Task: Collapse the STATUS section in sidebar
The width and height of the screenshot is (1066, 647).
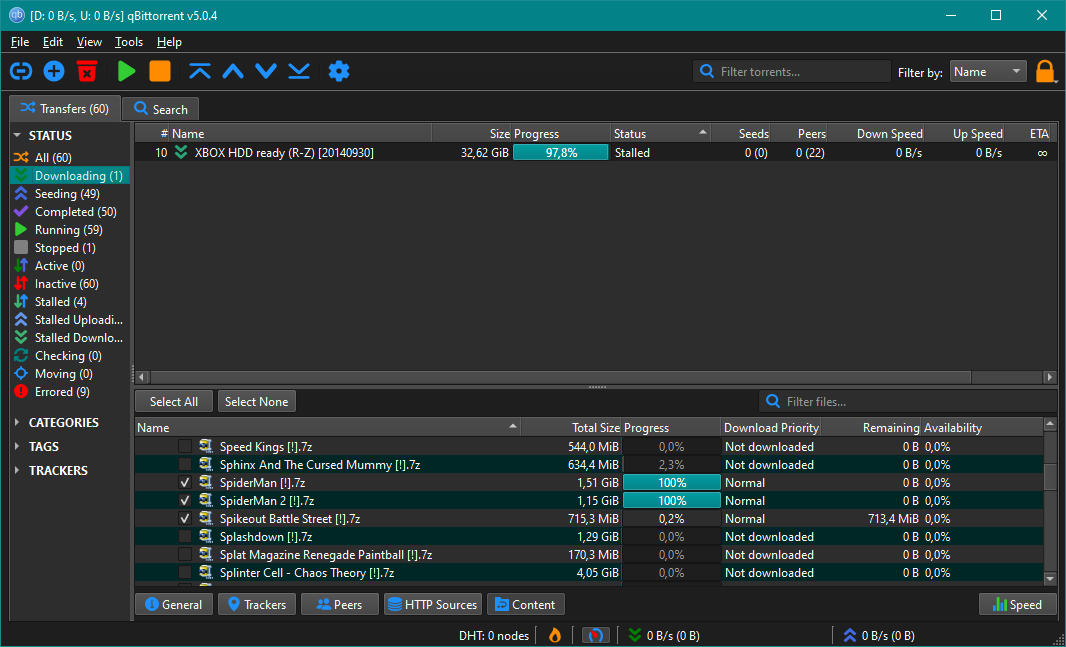Action: tap(18, 136)
